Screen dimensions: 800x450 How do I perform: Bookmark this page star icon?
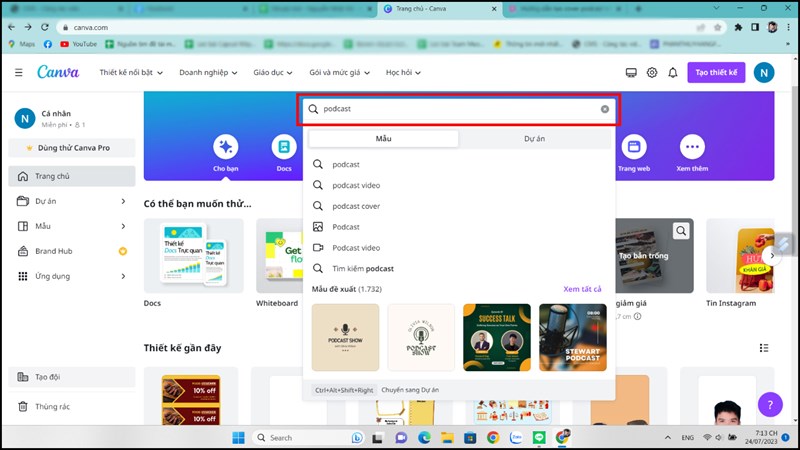[717, 27]
